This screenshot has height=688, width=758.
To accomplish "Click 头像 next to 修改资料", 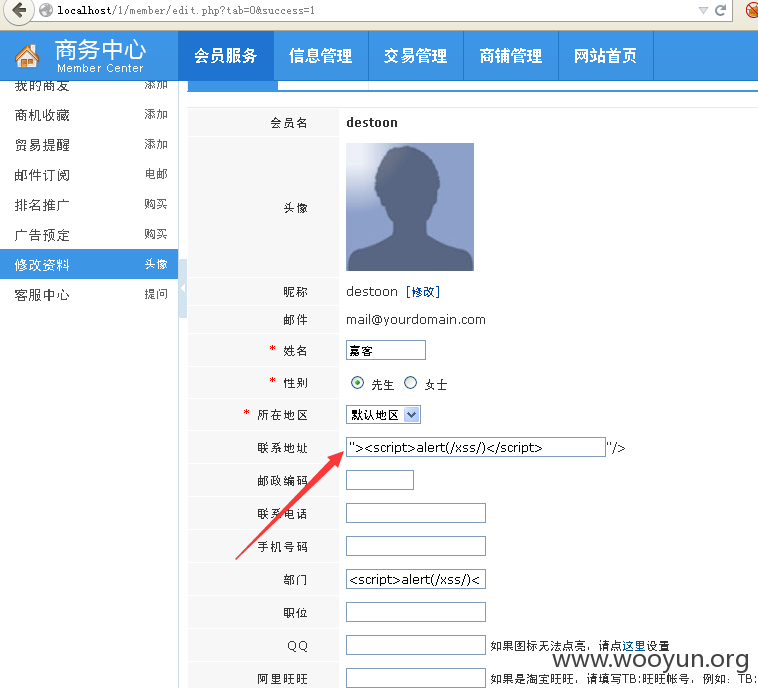I will [156, 264].
